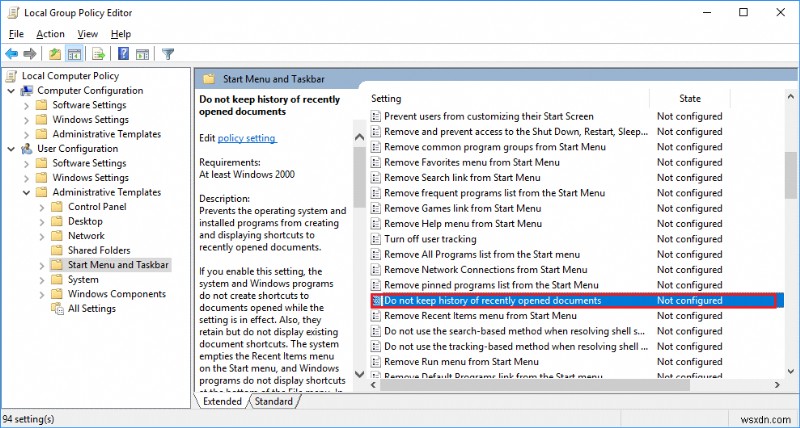The width and height of the screenshot is (800, 428).
Task: Click the description pane scroll down arrow
Action: pyautogui.click(x=359, y=374)
